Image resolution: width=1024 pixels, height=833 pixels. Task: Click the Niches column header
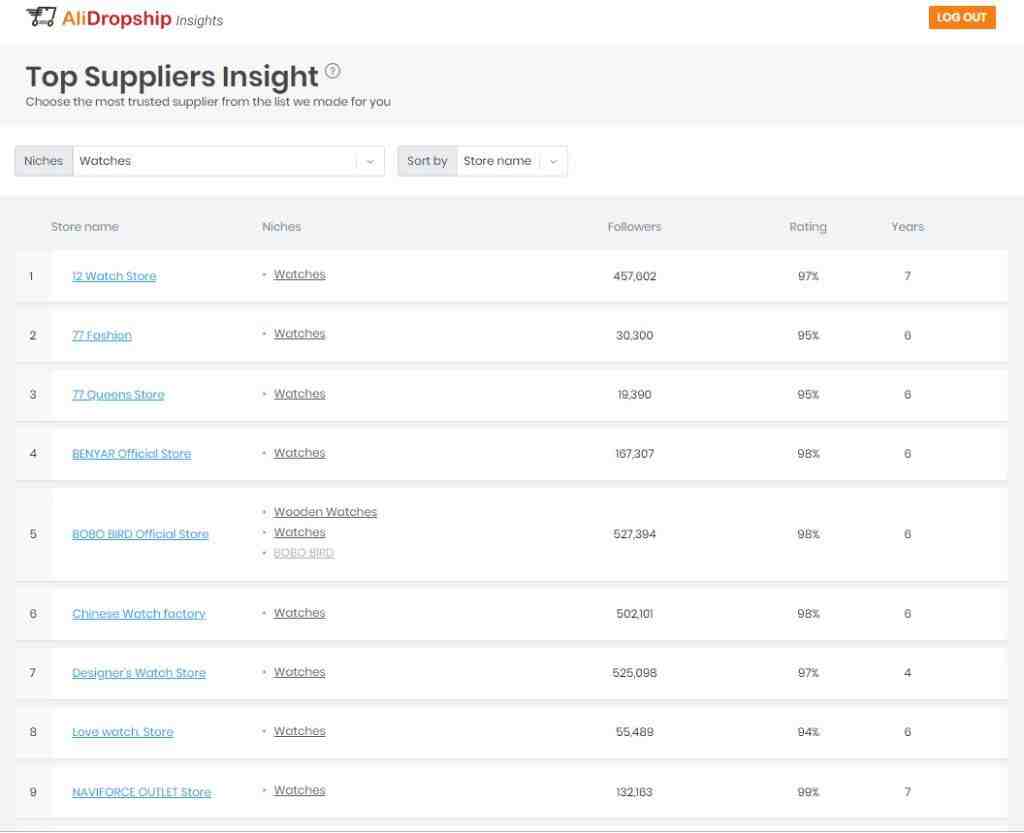pyautogui.click(x=281, y=227)
